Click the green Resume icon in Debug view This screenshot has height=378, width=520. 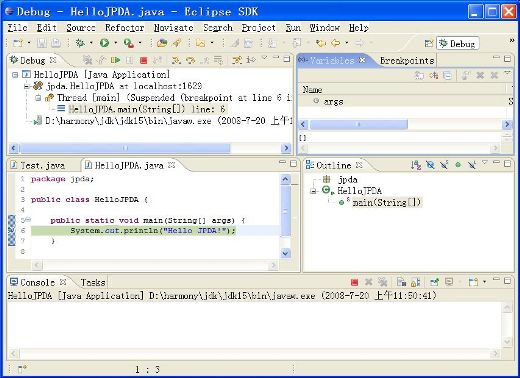coord(115,60)
